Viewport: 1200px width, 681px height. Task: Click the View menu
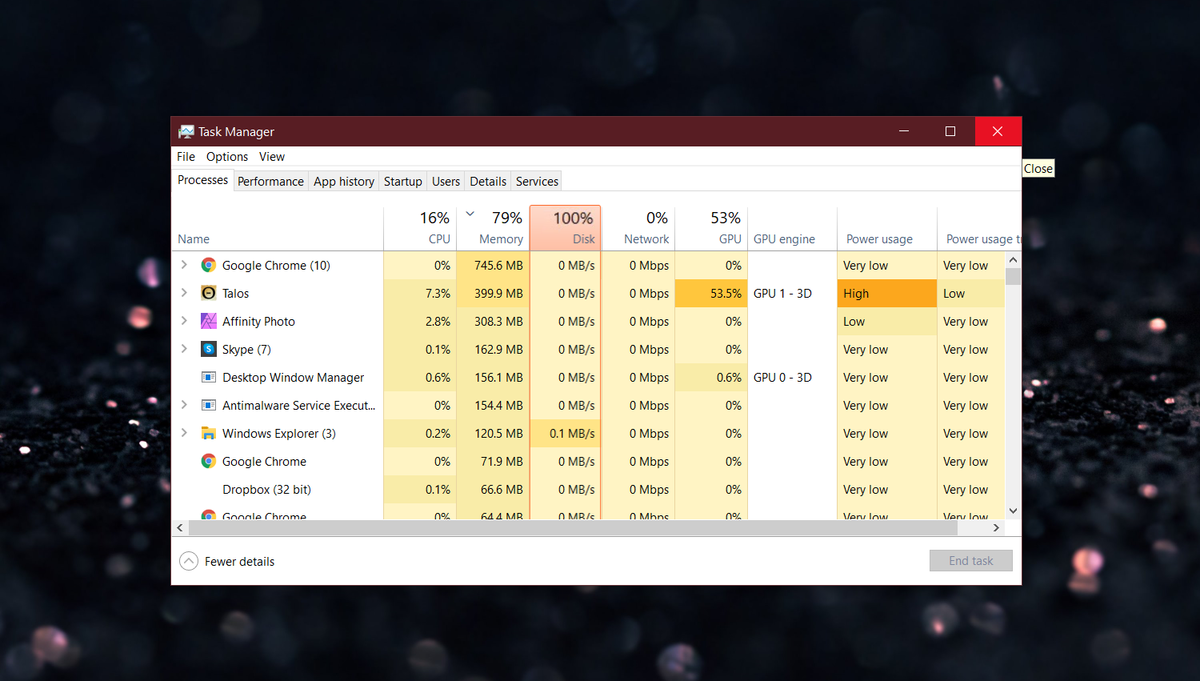271,156
